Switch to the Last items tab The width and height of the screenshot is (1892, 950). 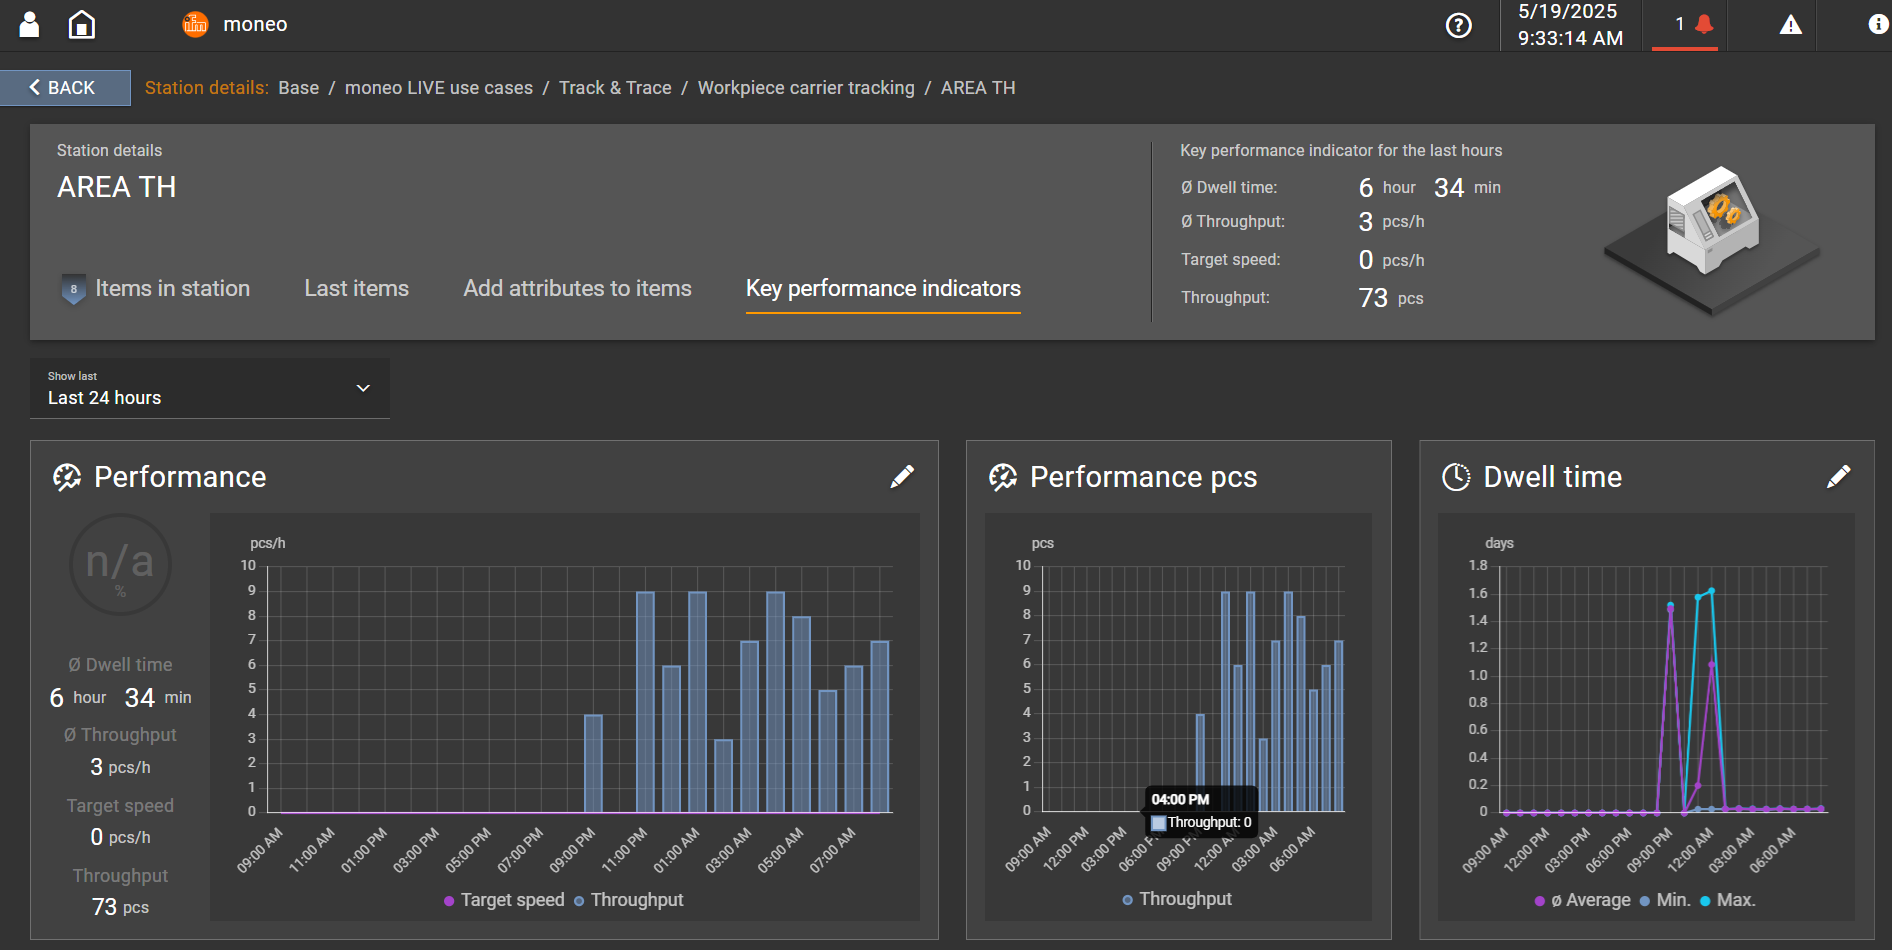(x=356, y=289)
